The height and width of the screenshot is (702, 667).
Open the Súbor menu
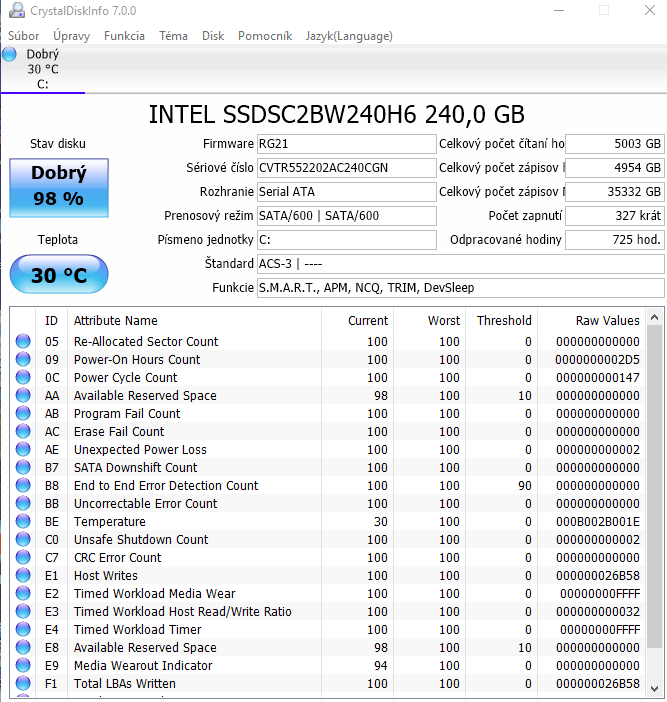click(23, 36)
